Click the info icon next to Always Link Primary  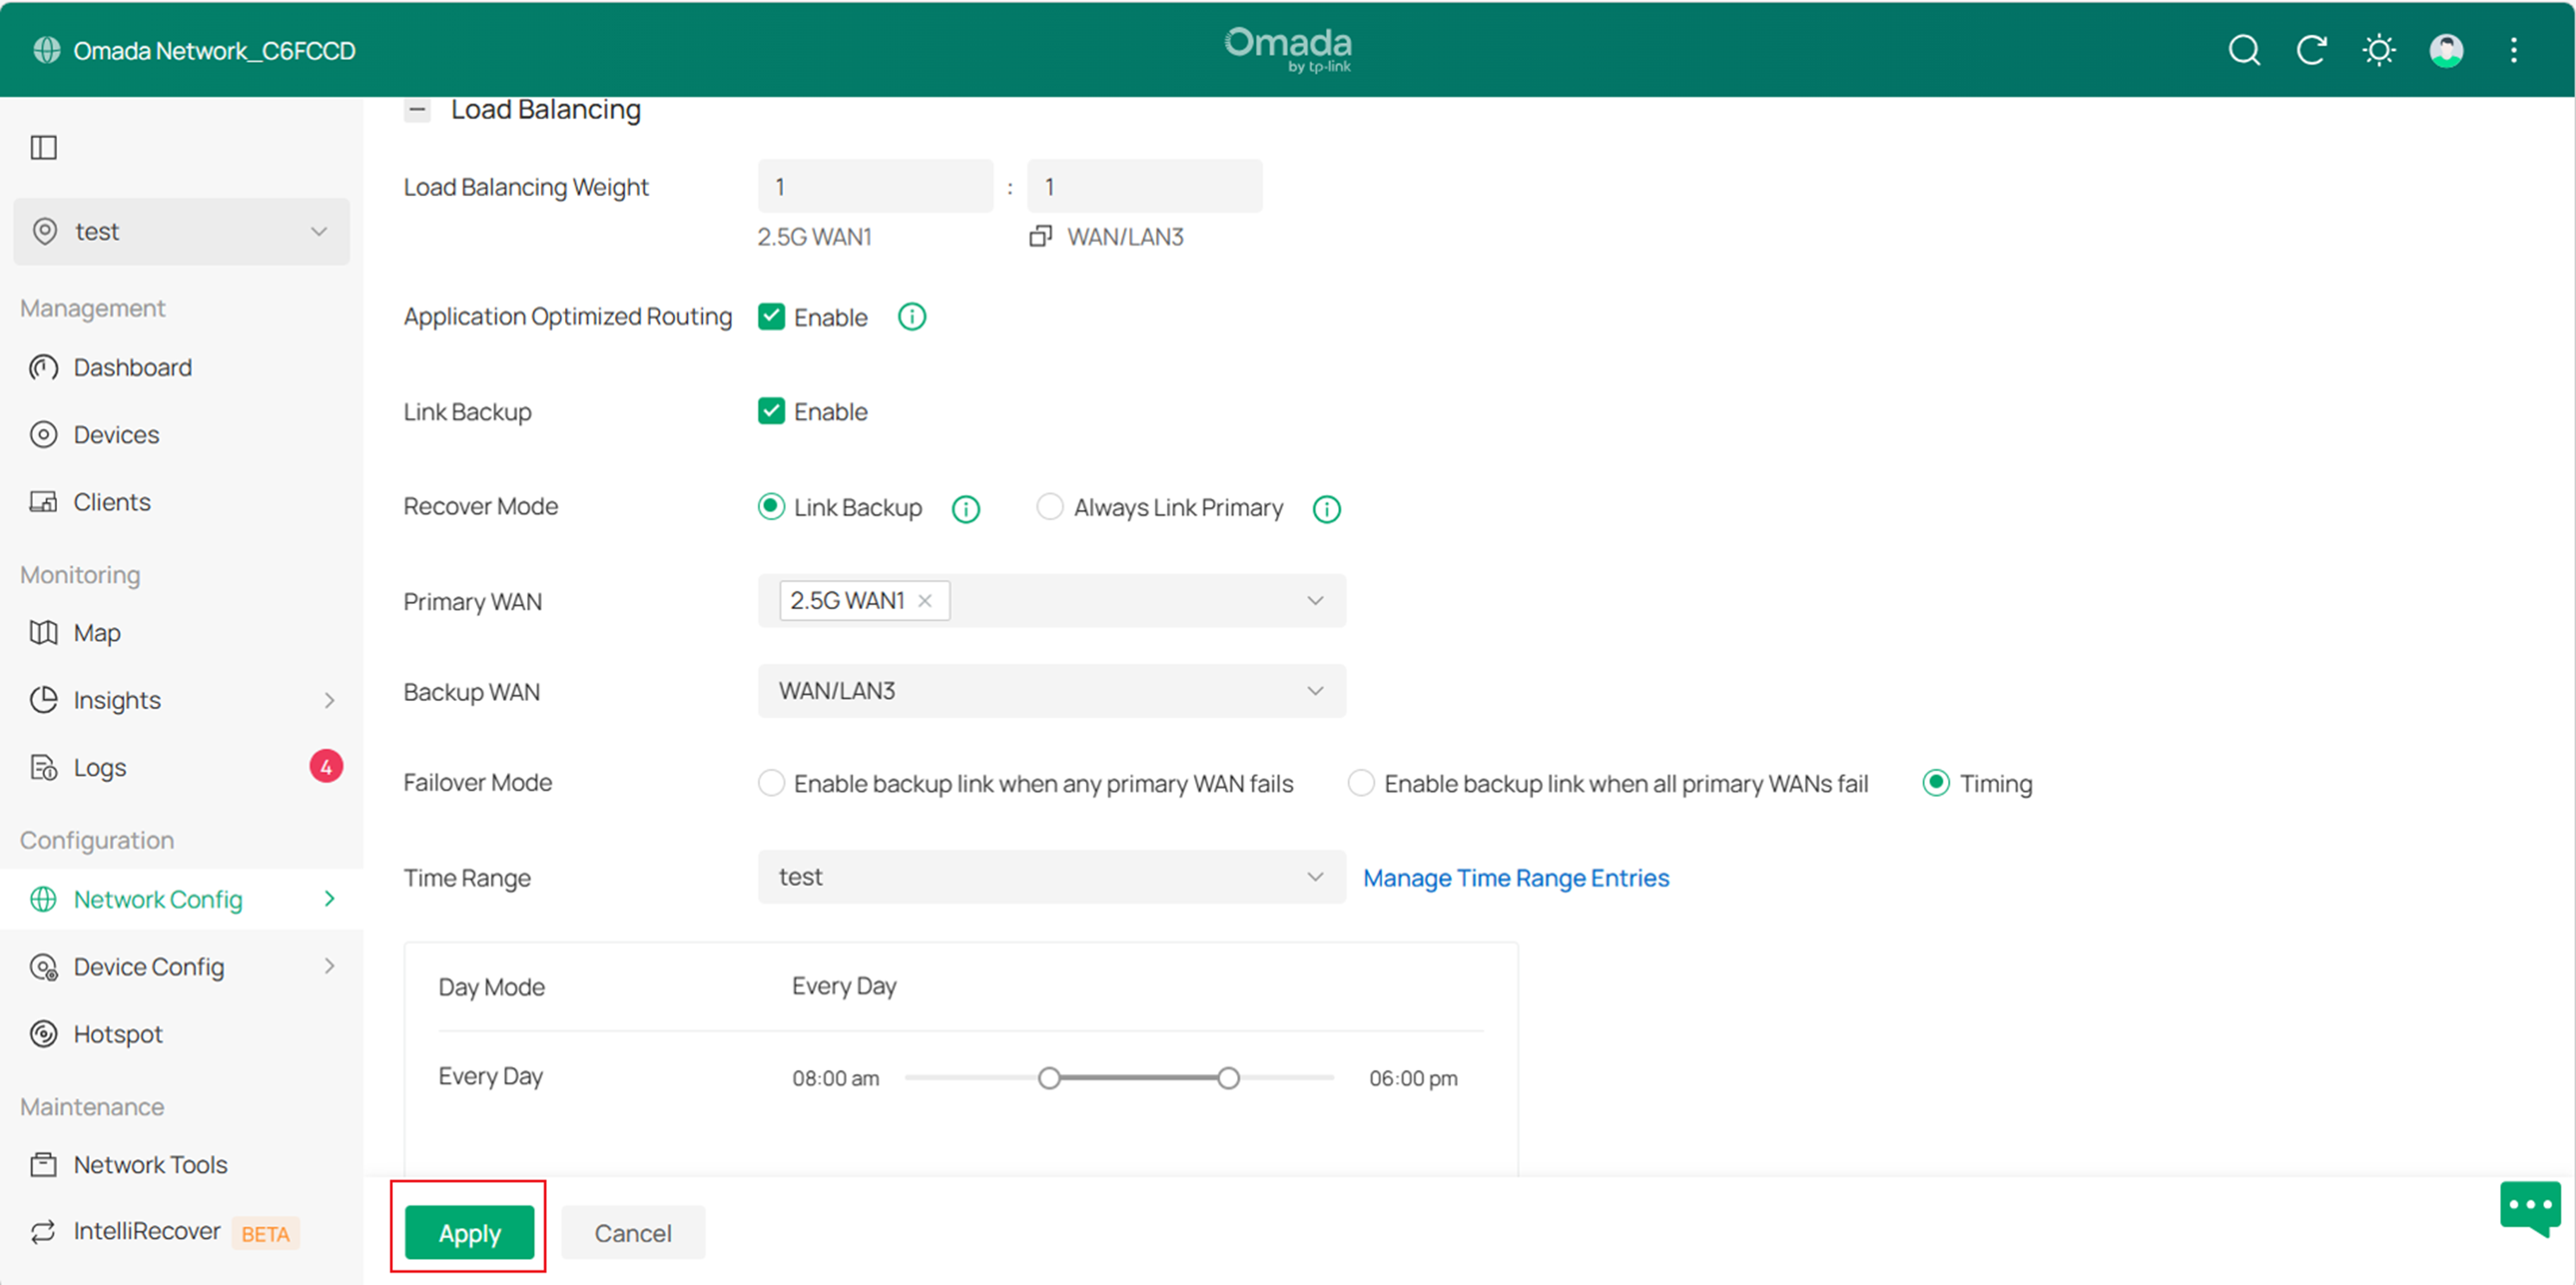(x=1326, y=509)
